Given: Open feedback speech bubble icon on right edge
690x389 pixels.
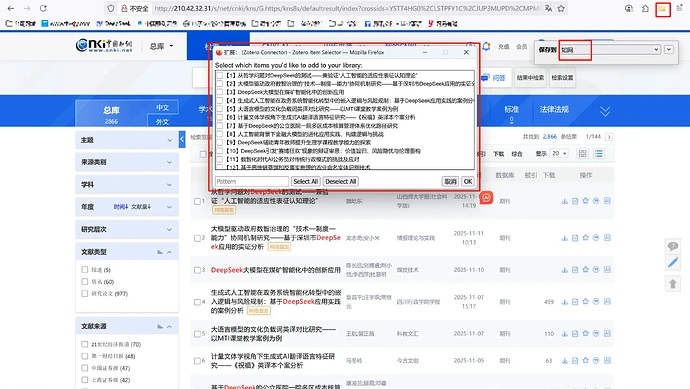Looking at the screenshot, I should 673,246.
